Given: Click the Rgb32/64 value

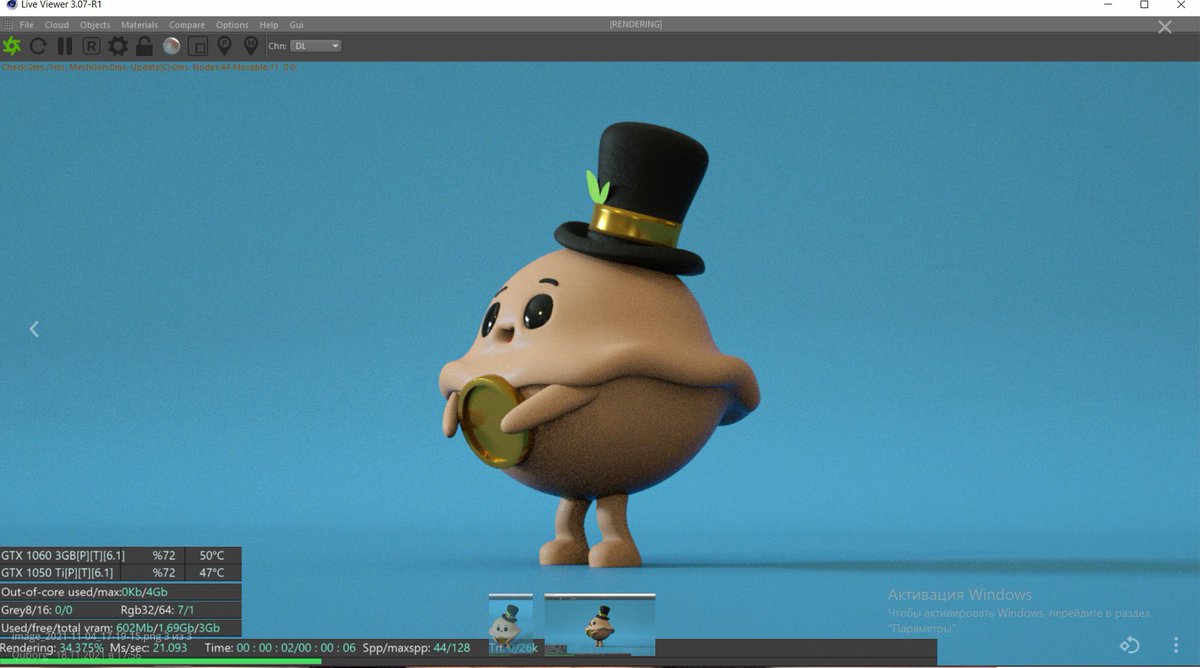Looking at the screenshot, I should click(x=186, y=610).
